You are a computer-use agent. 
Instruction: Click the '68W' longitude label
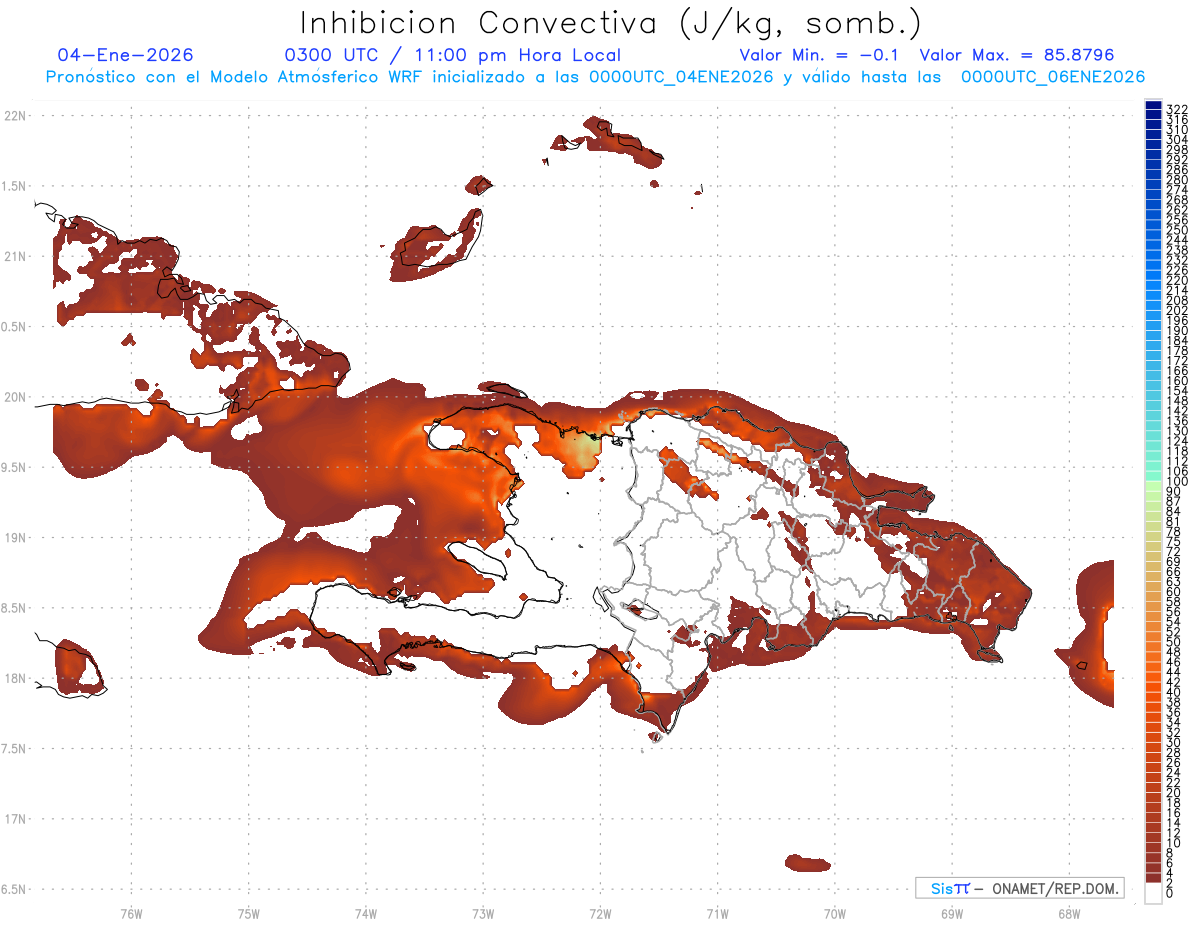click(x=1069, y=913)
